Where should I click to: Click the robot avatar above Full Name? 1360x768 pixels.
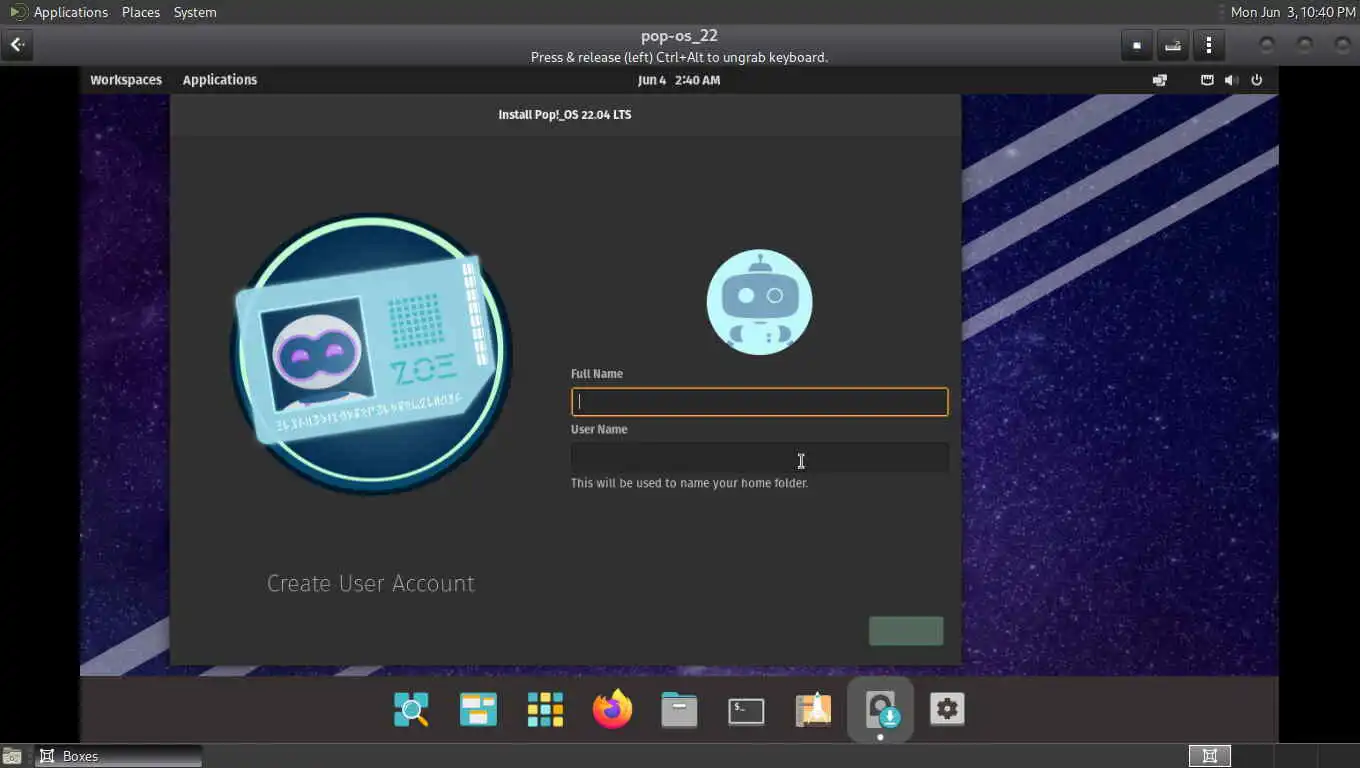click(760, 302)
